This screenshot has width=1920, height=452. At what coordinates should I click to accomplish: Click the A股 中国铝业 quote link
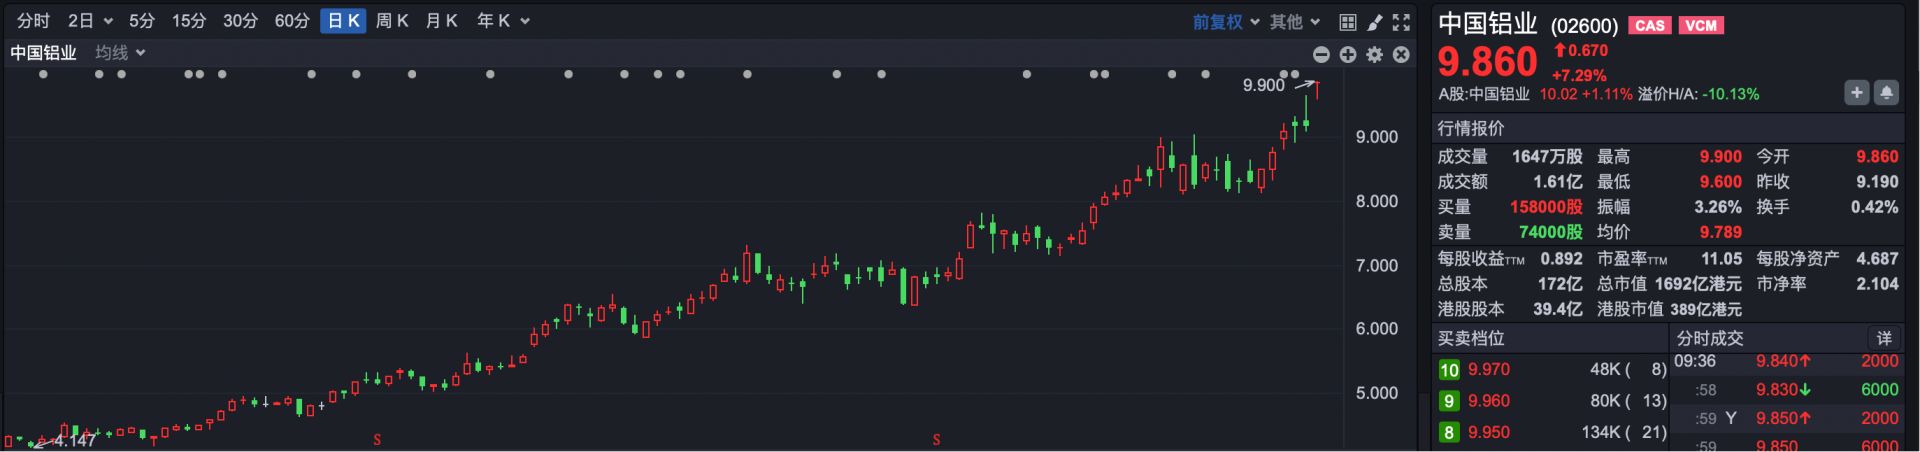[1484, 94]
